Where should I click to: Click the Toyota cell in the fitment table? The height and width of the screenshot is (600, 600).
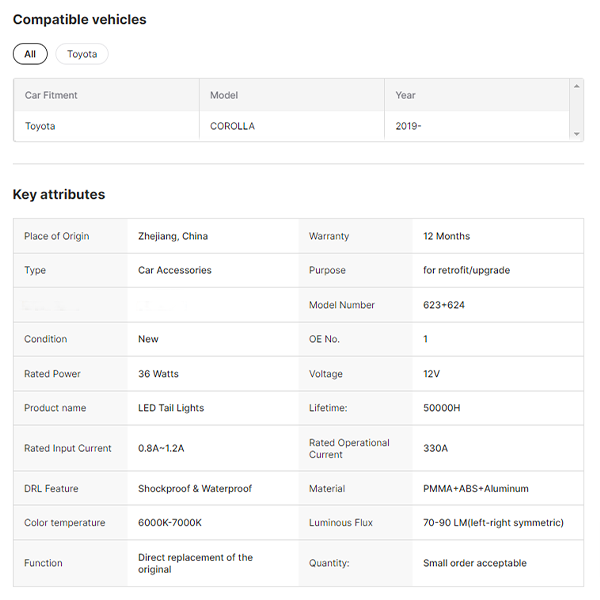pos(40,126)
